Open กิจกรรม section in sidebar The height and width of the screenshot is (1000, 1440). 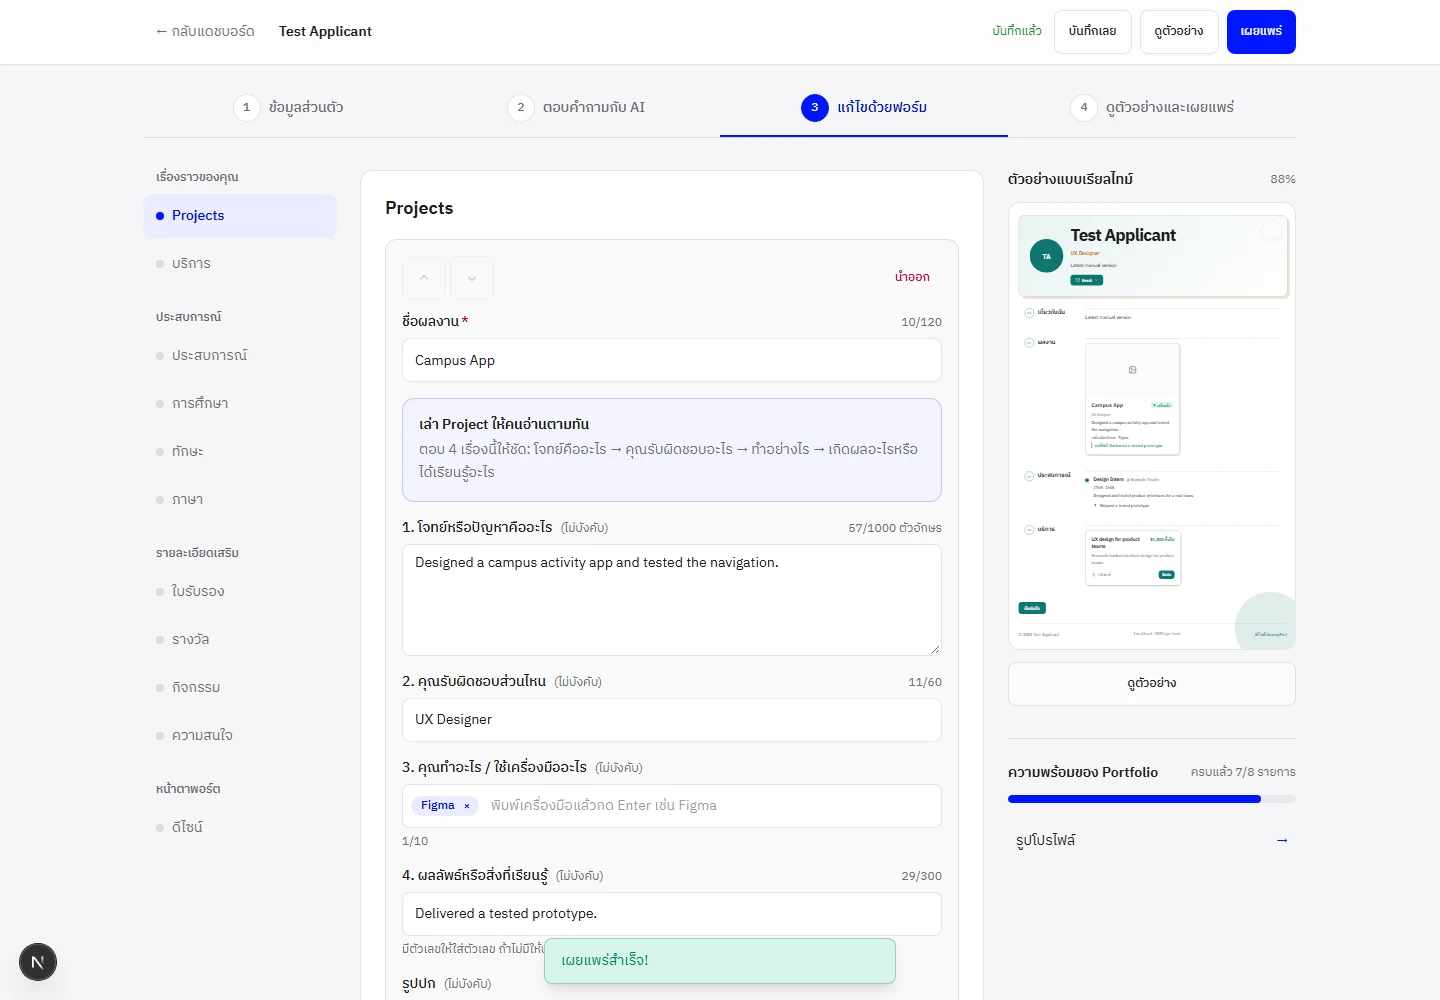click(x=240, y=688)
